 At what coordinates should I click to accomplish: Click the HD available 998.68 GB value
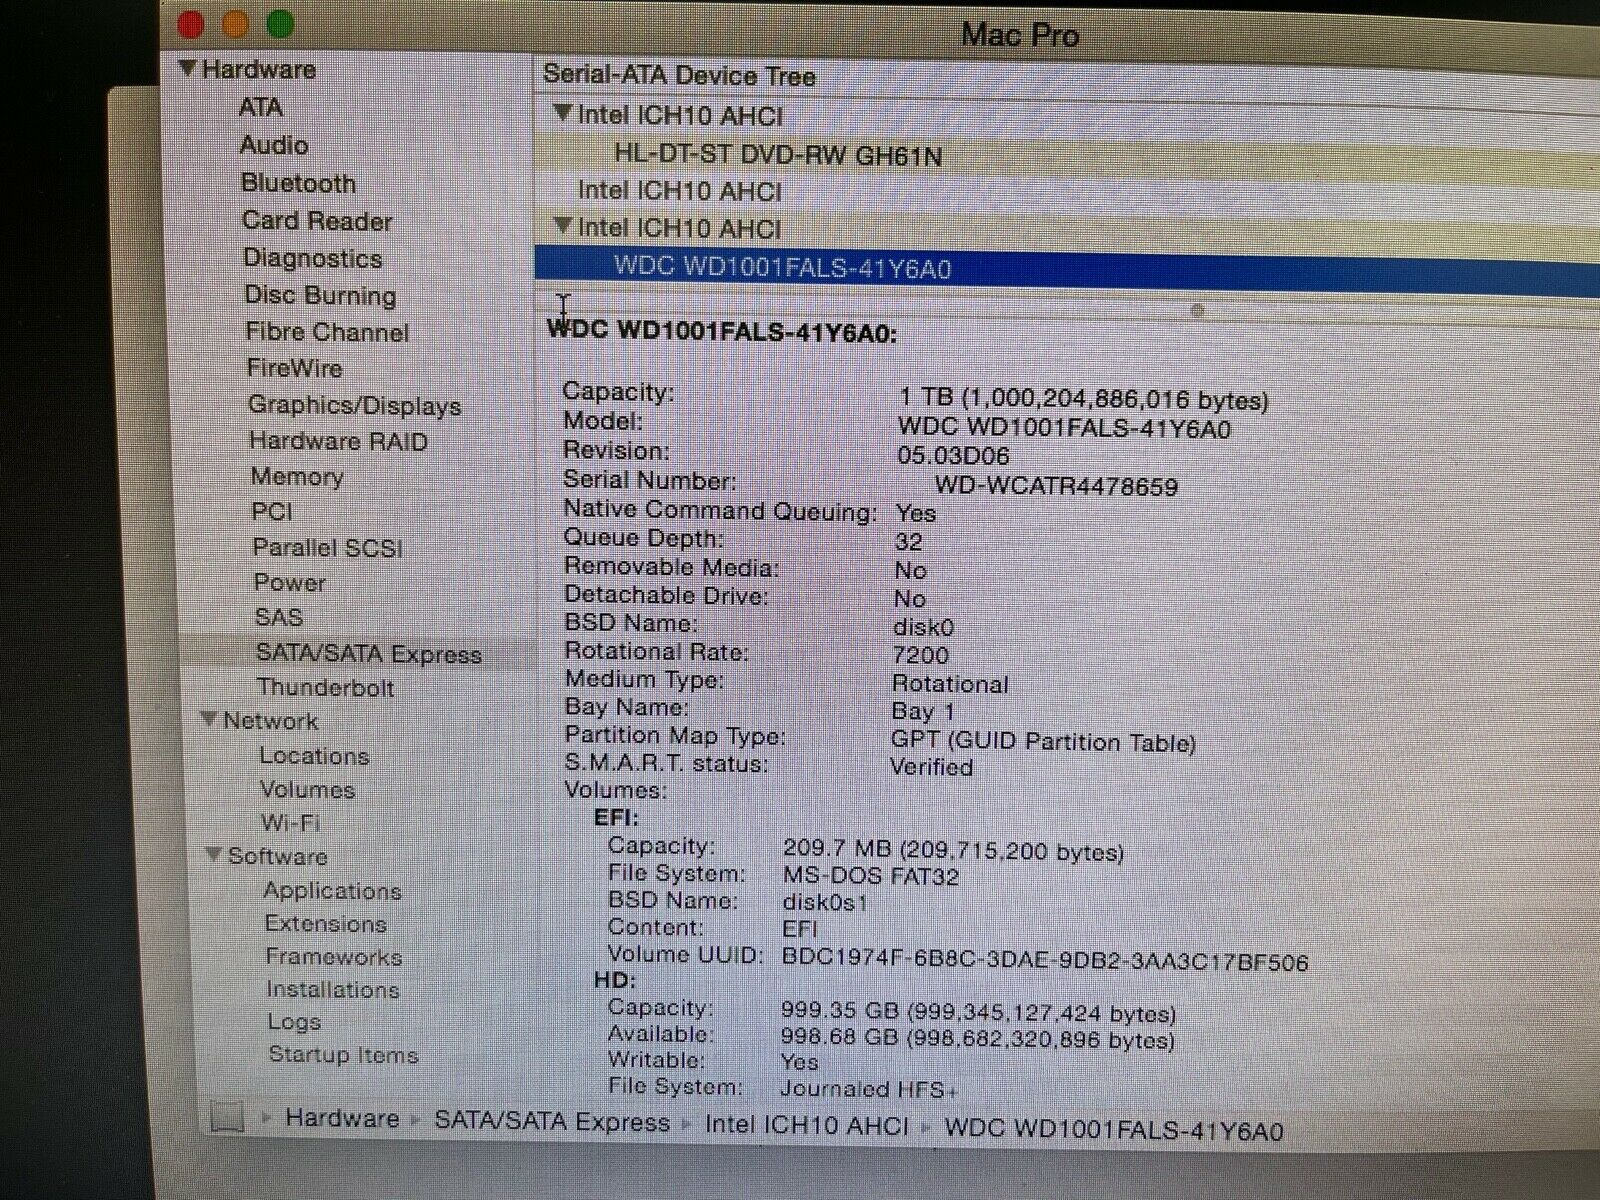pos(977,1039)
